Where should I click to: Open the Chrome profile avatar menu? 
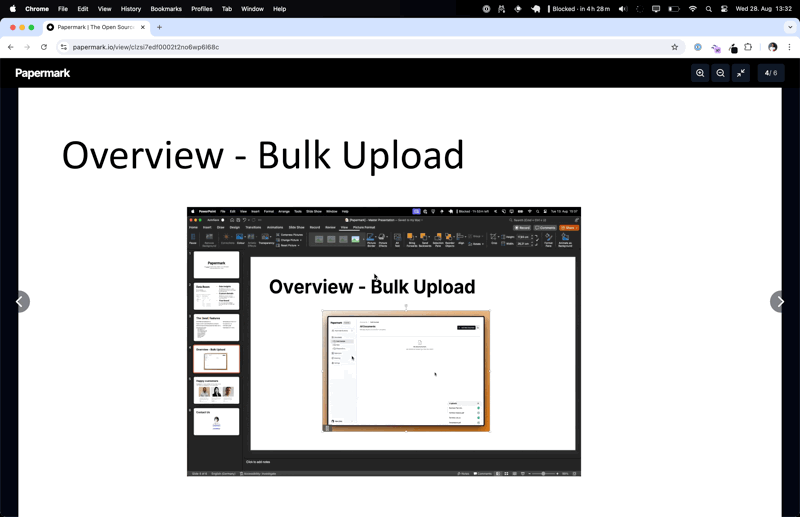pyautogui.click(x=772, y=47)
